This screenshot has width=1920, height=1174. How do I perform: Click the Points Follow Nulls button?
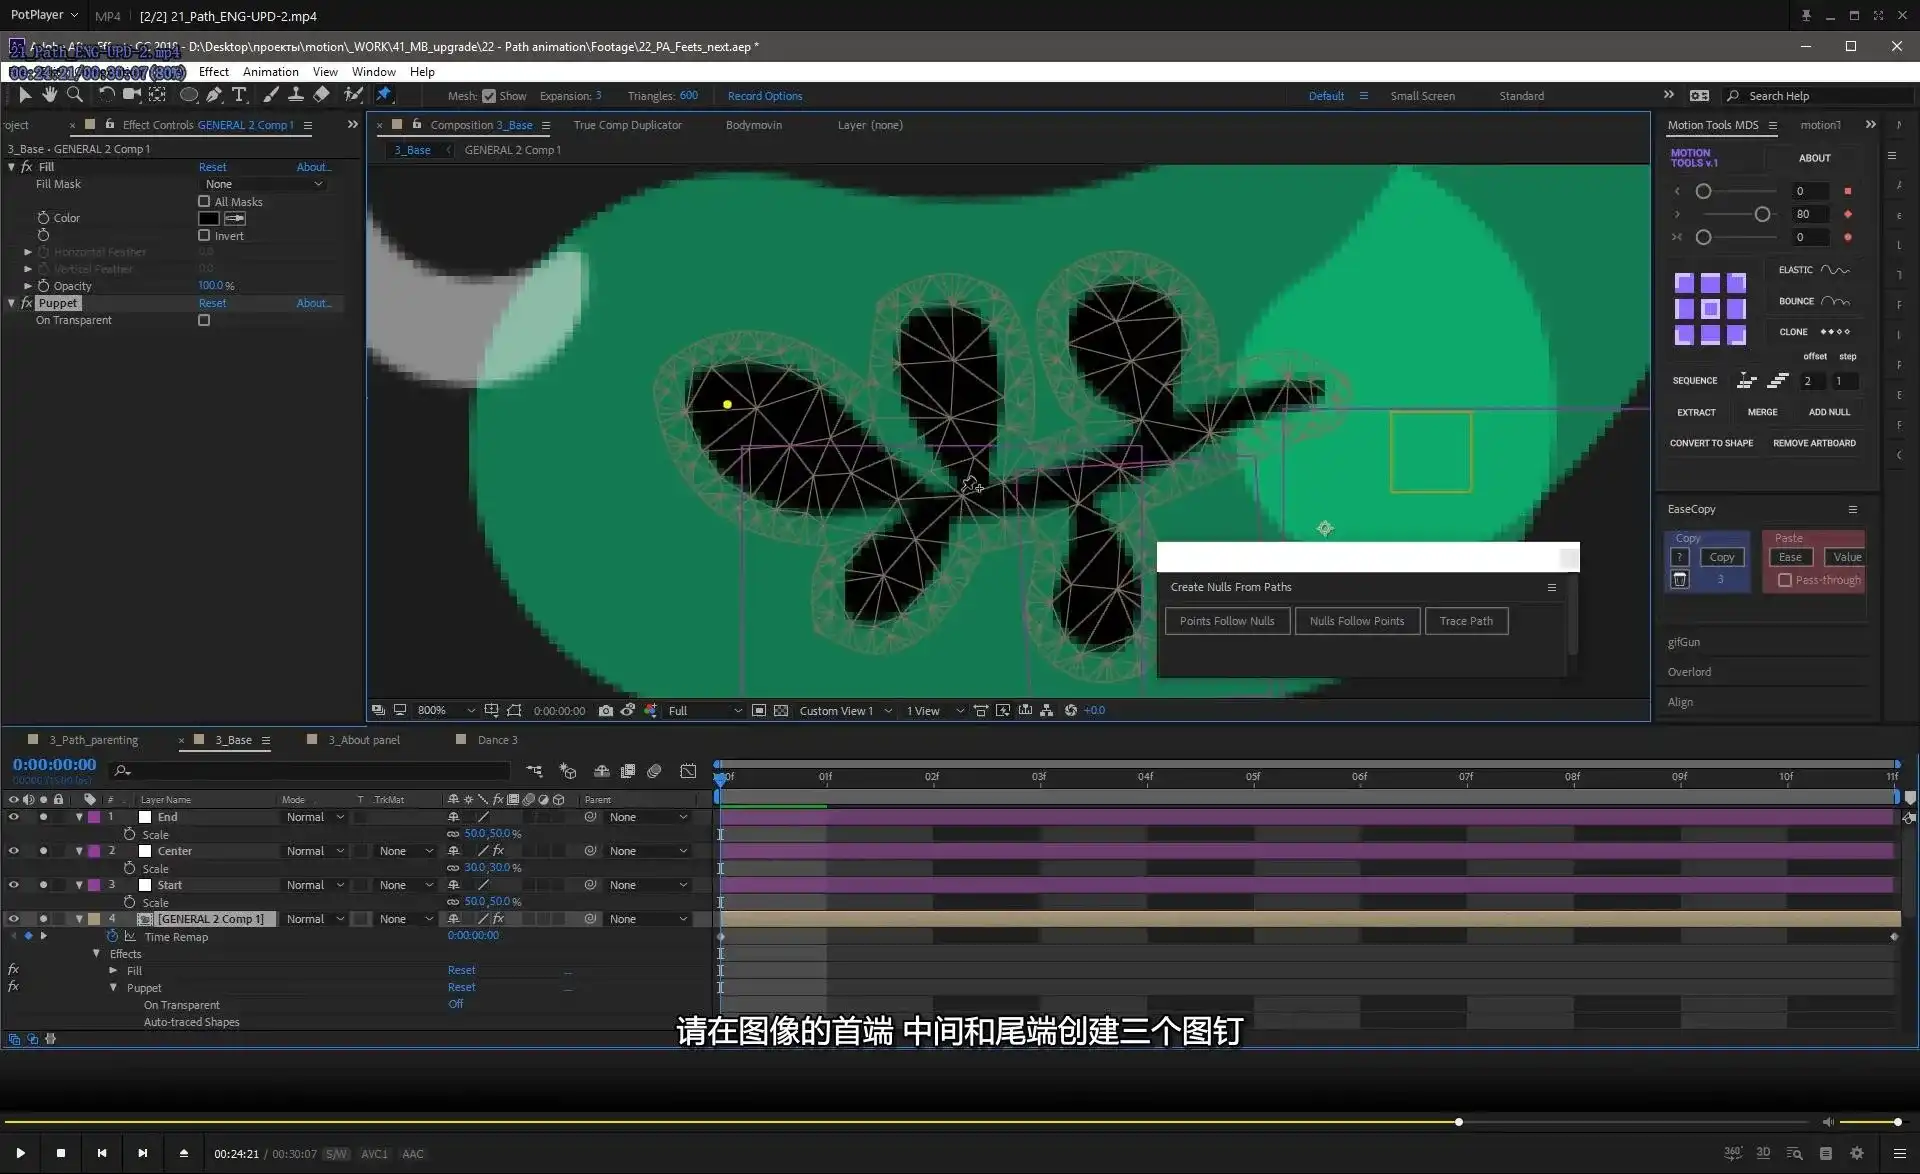pyautogui.click(x=1227, y=621)
